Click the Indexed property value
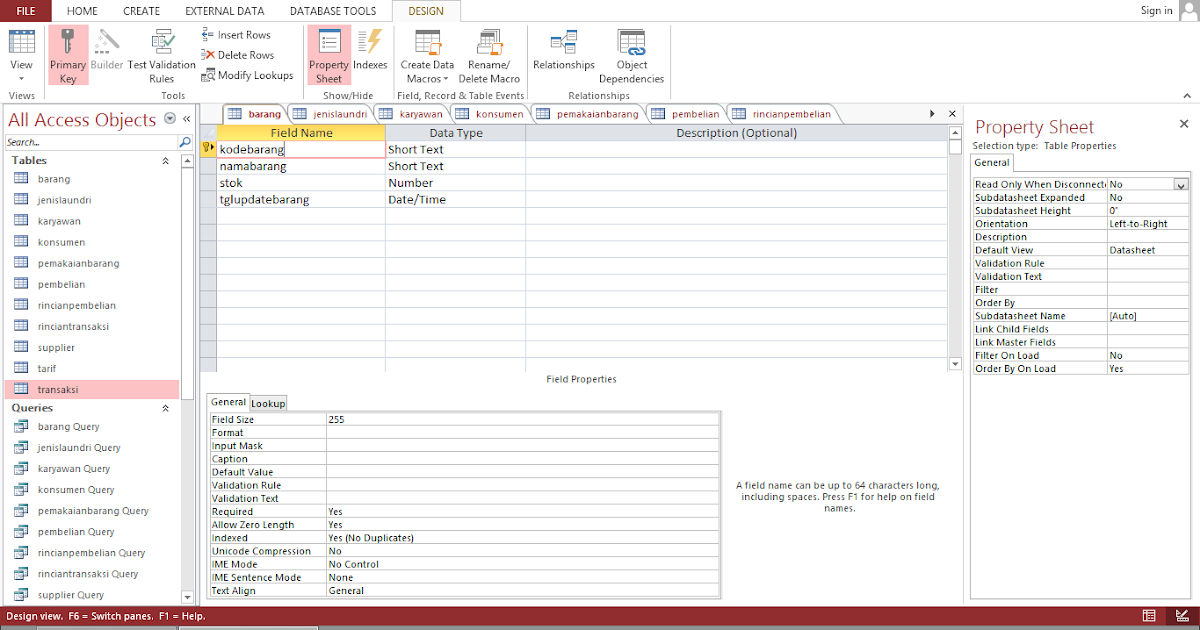 tap(522, 538)
